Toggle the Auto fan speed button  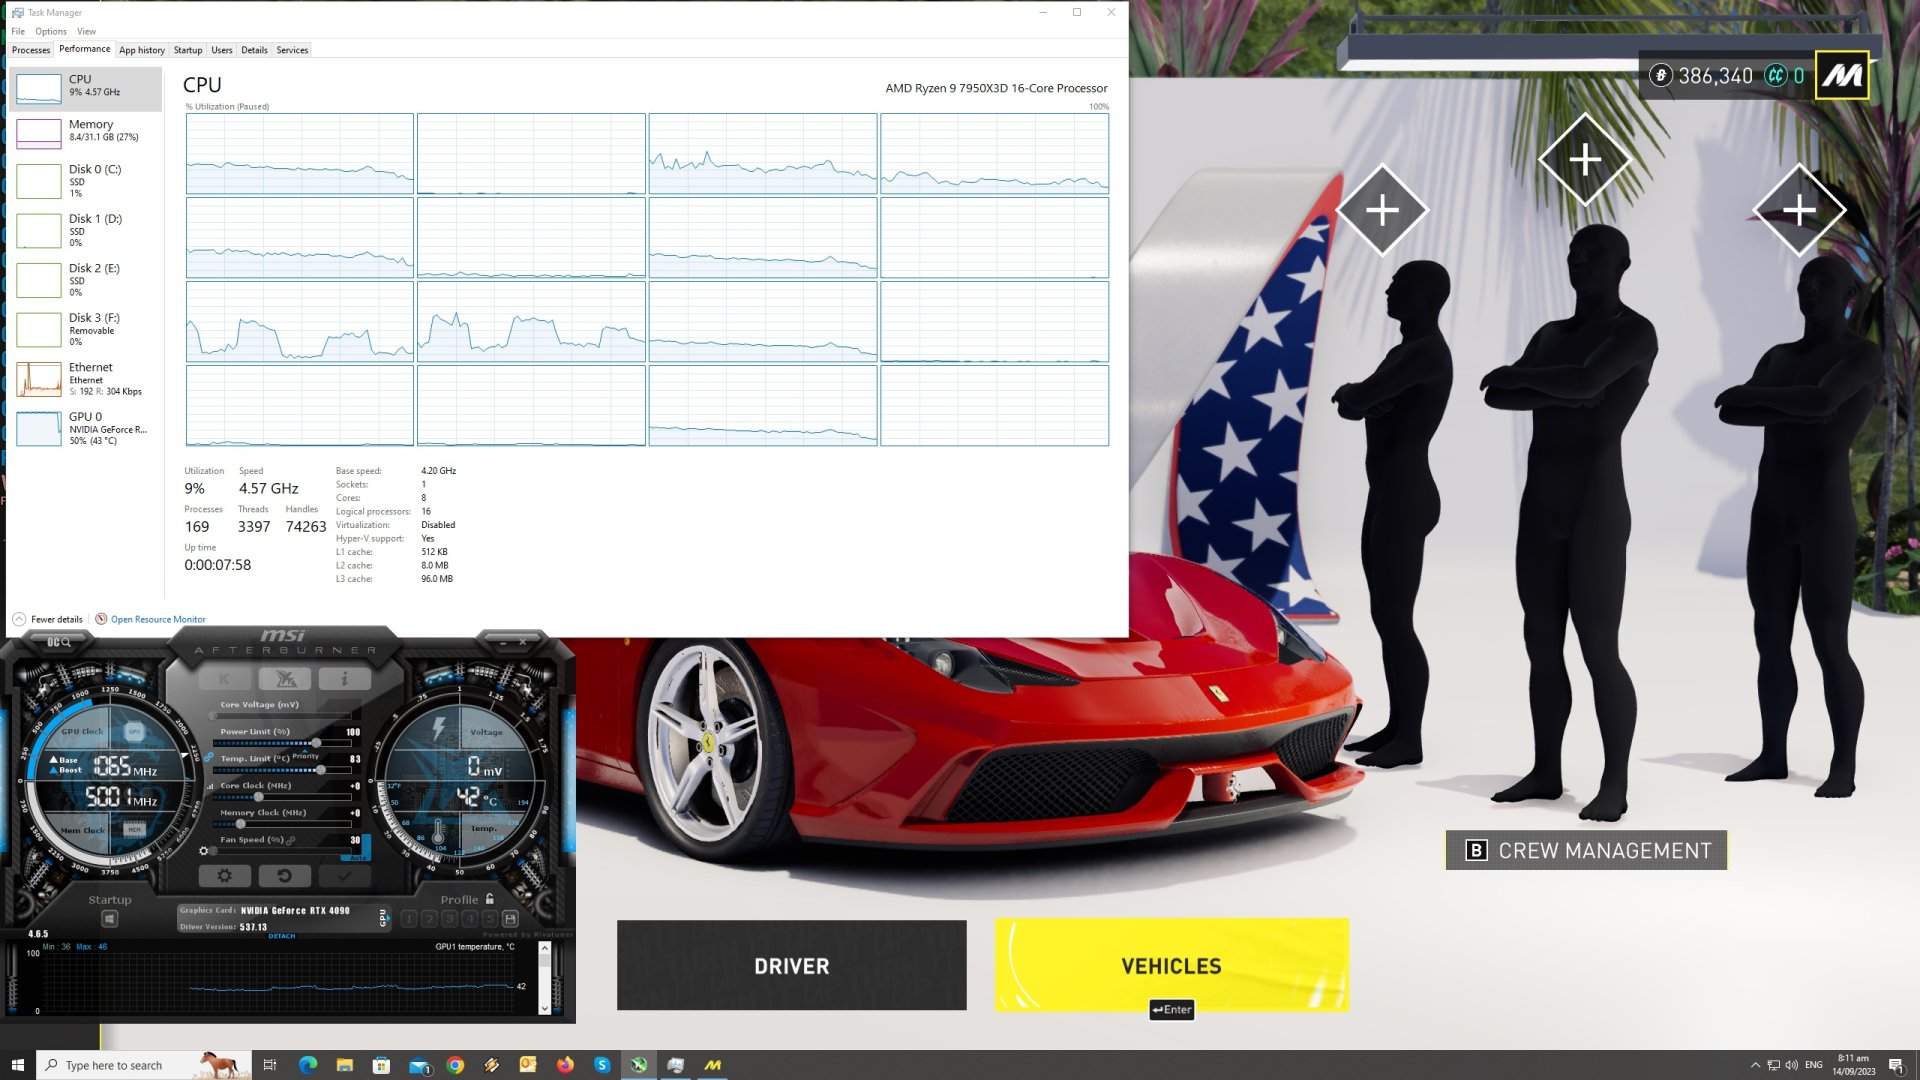click(358, 857)
